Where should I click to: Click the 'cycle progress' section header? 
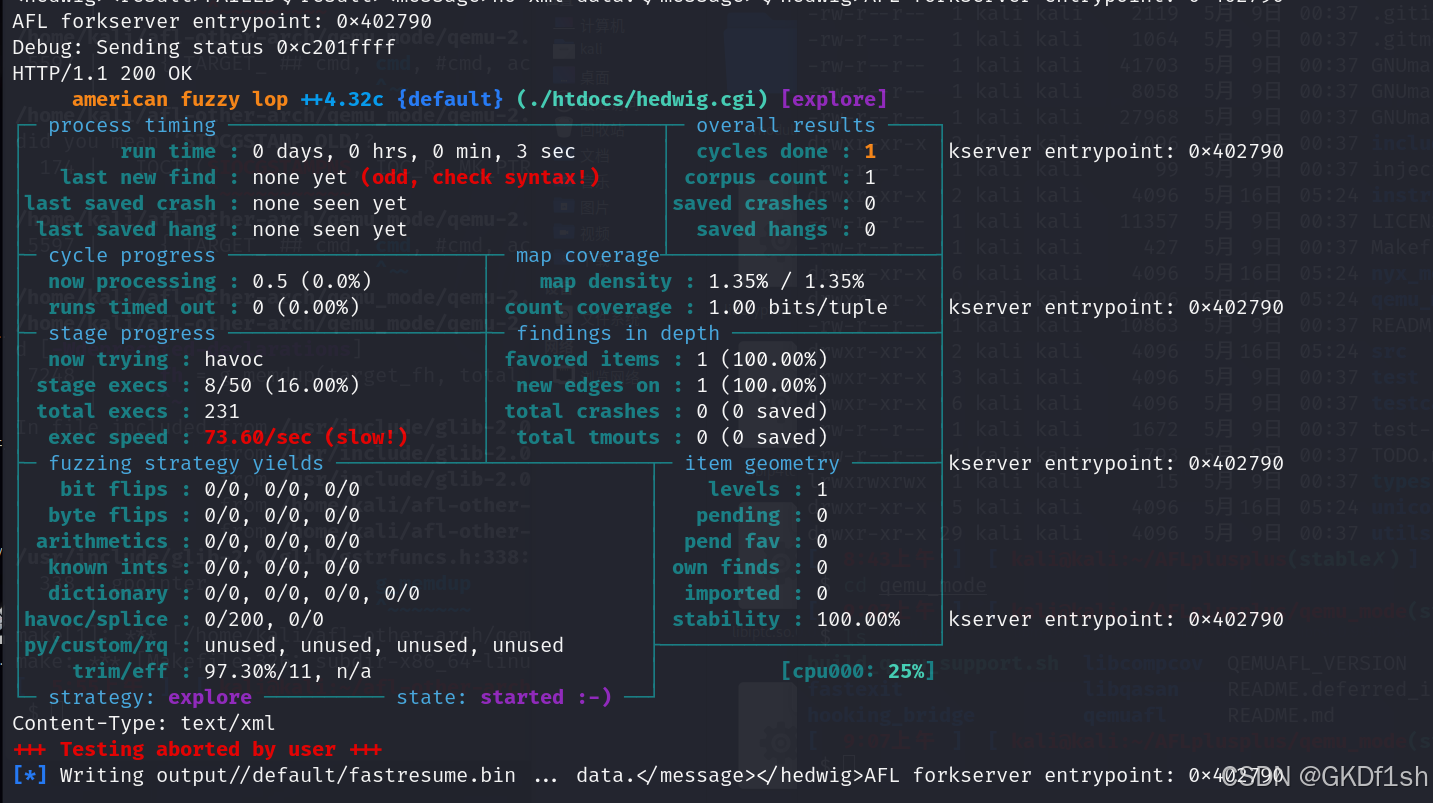tap(132, 255)
